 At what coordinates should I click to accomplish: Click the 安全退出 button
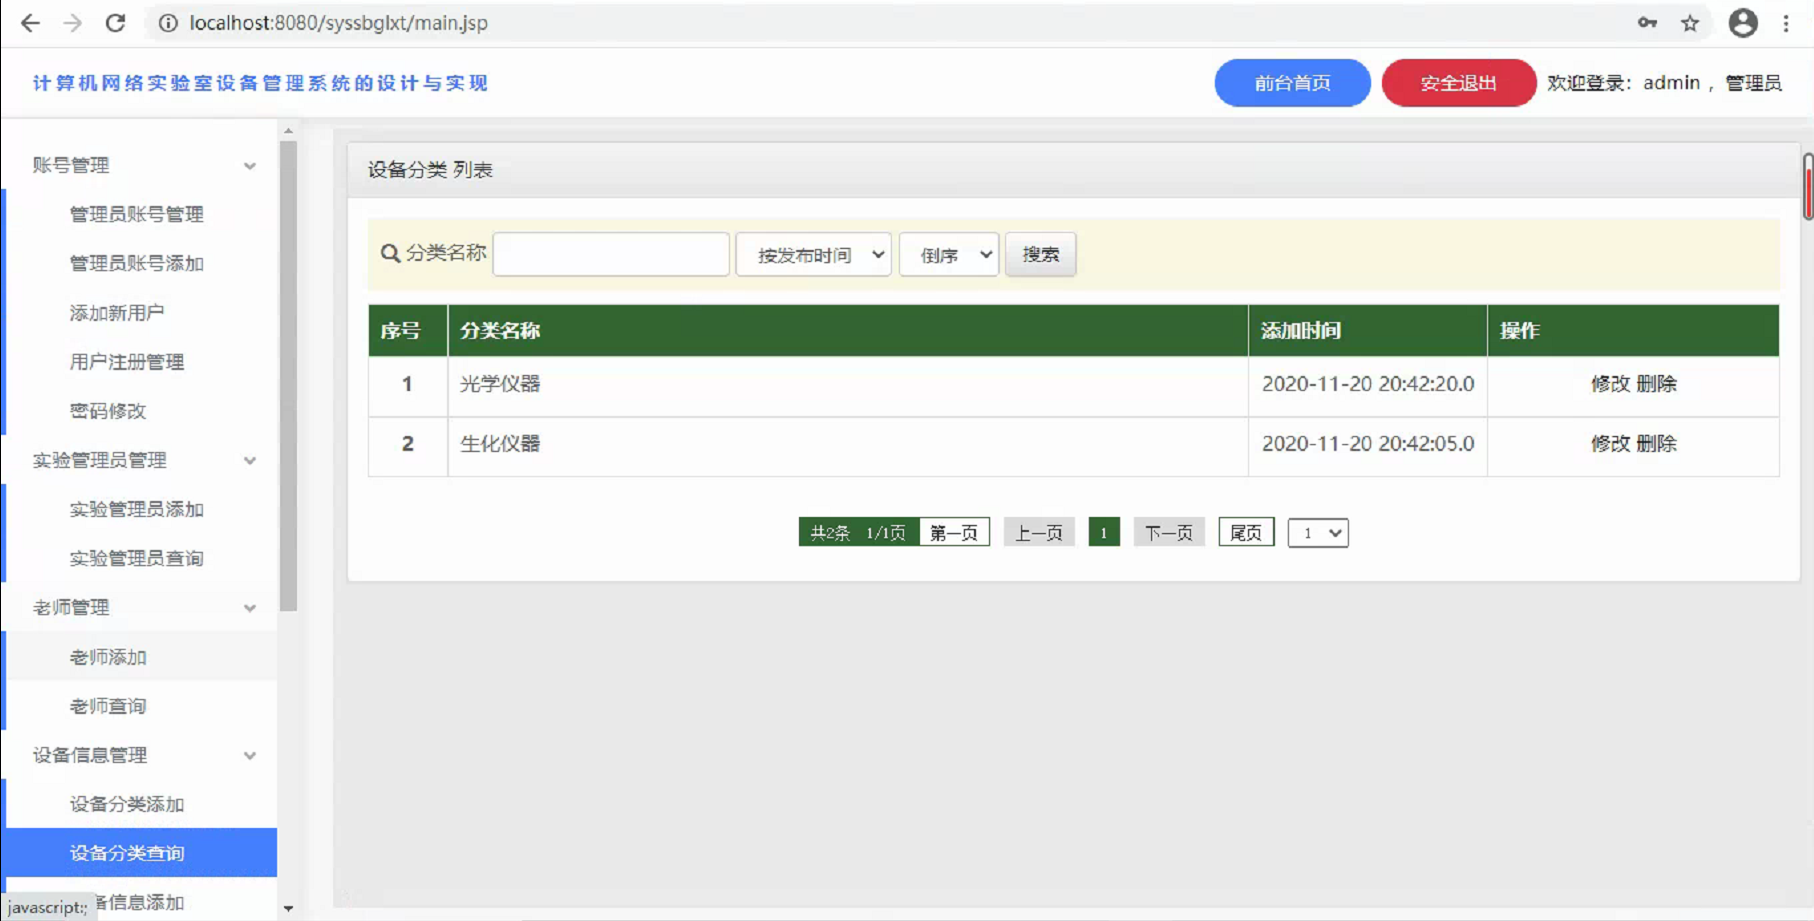click(x=1458, y=83)
